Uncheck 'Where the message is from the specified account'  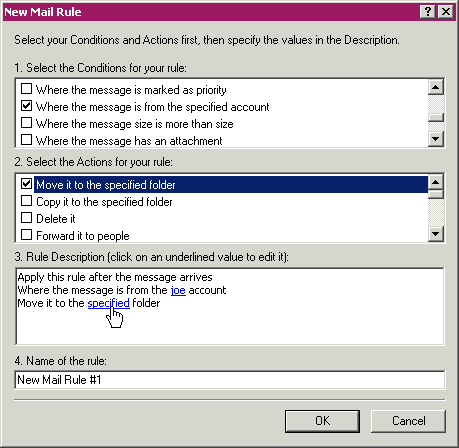[x=26, y=106]
